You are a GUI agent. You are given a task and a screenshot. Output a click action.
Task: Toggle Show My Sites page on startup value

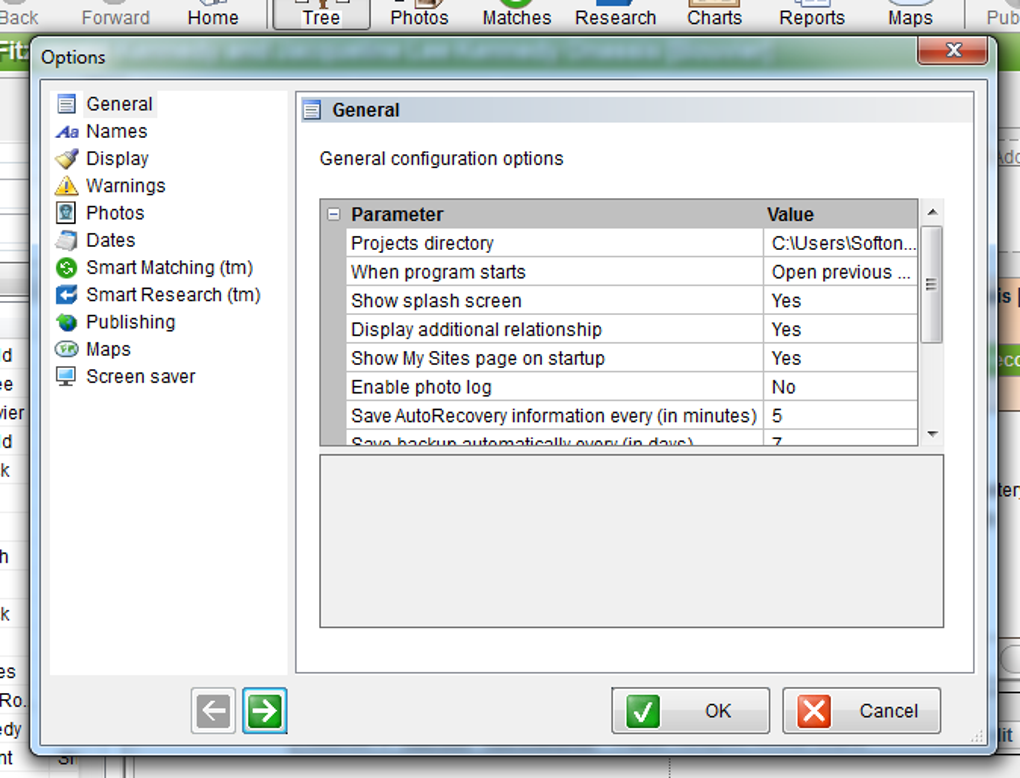(840, 358)
